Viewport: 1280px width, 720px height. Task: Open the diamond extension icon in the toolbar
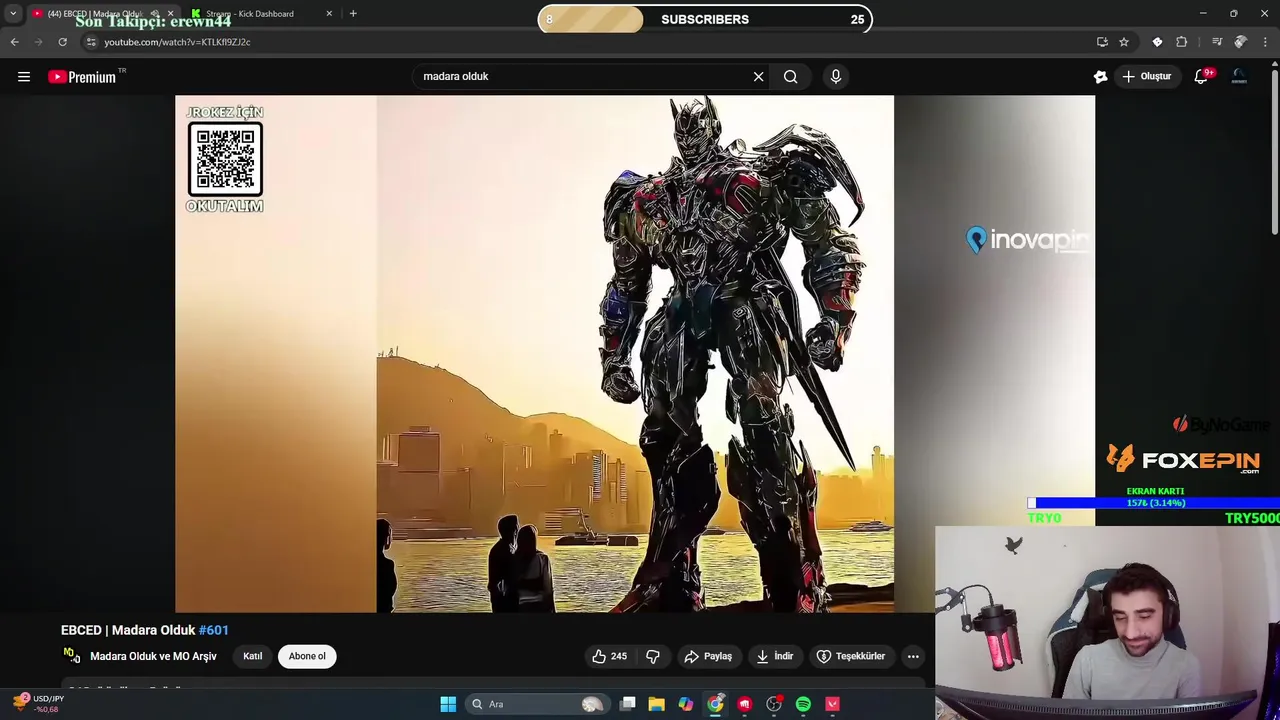[1157, 42]
